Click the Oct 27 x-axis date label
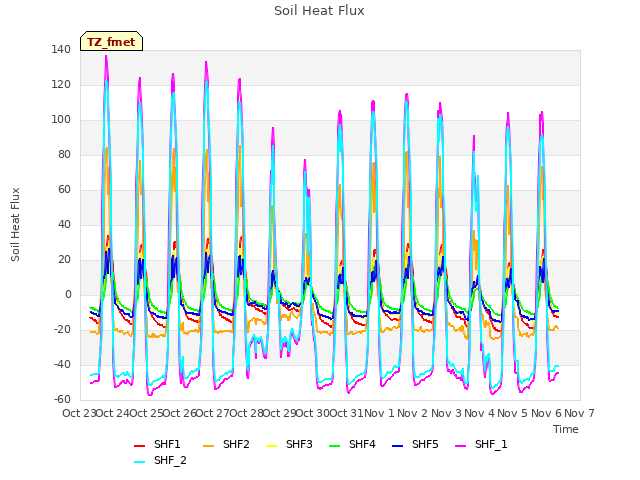The image size is (640, 480). click(213, 413)
